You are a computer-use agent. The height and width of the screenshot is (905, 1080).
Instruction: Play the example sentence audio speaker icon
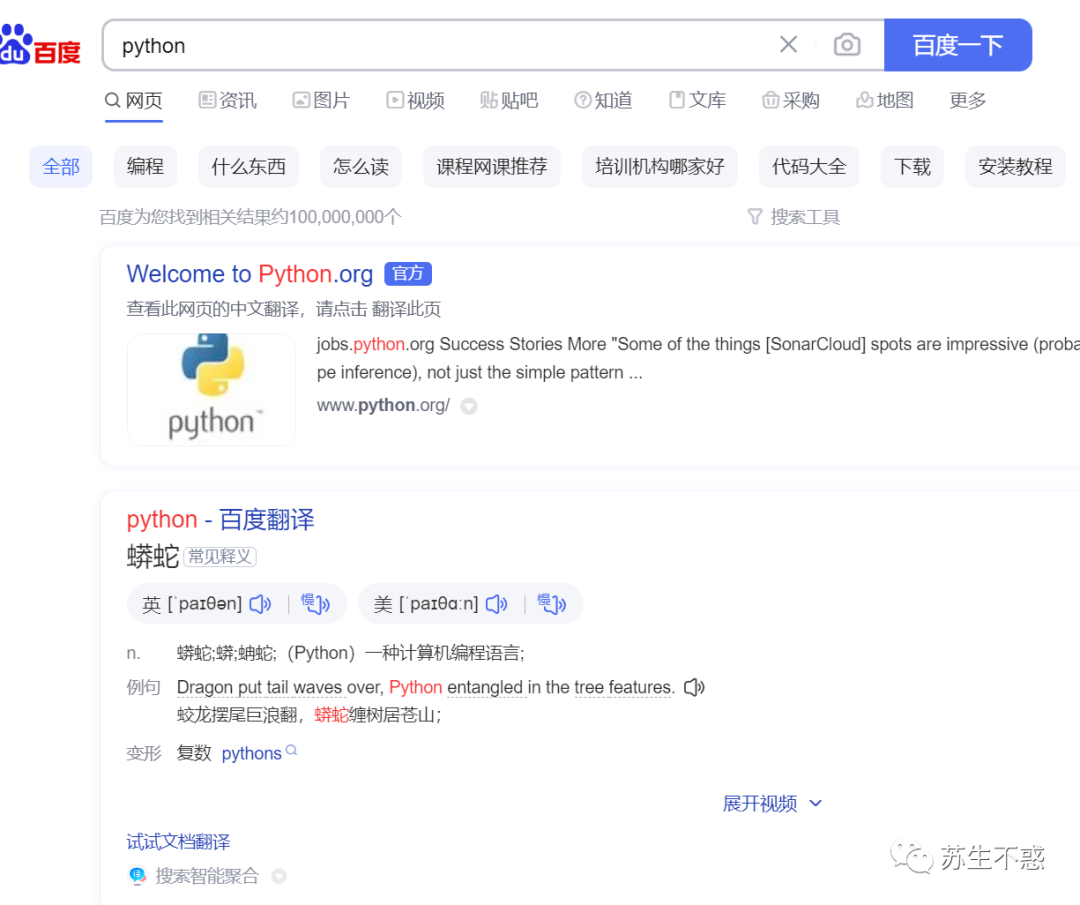(x=694, y=687)
